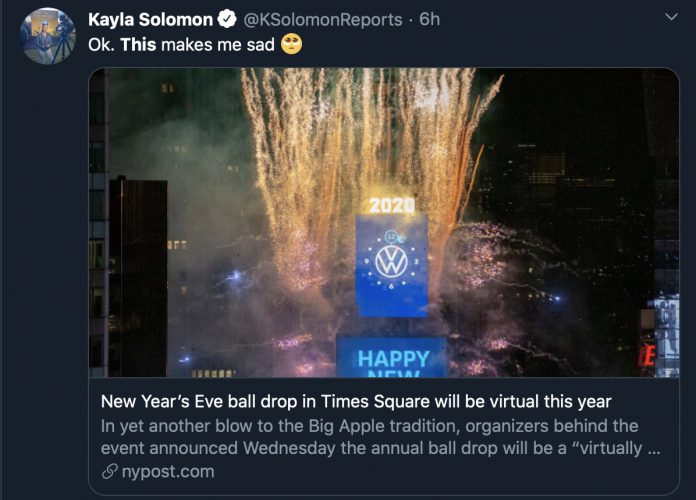Click the pleading face emoji
This screenshot has width=696, height=500.
pos(292,44)
